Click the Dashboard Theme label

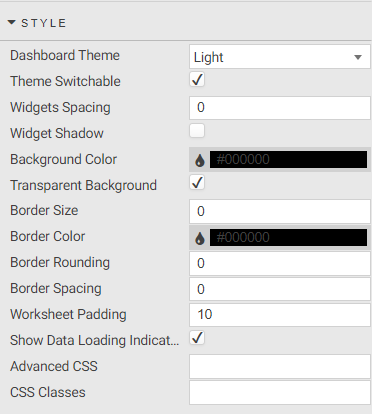point(65,55)
